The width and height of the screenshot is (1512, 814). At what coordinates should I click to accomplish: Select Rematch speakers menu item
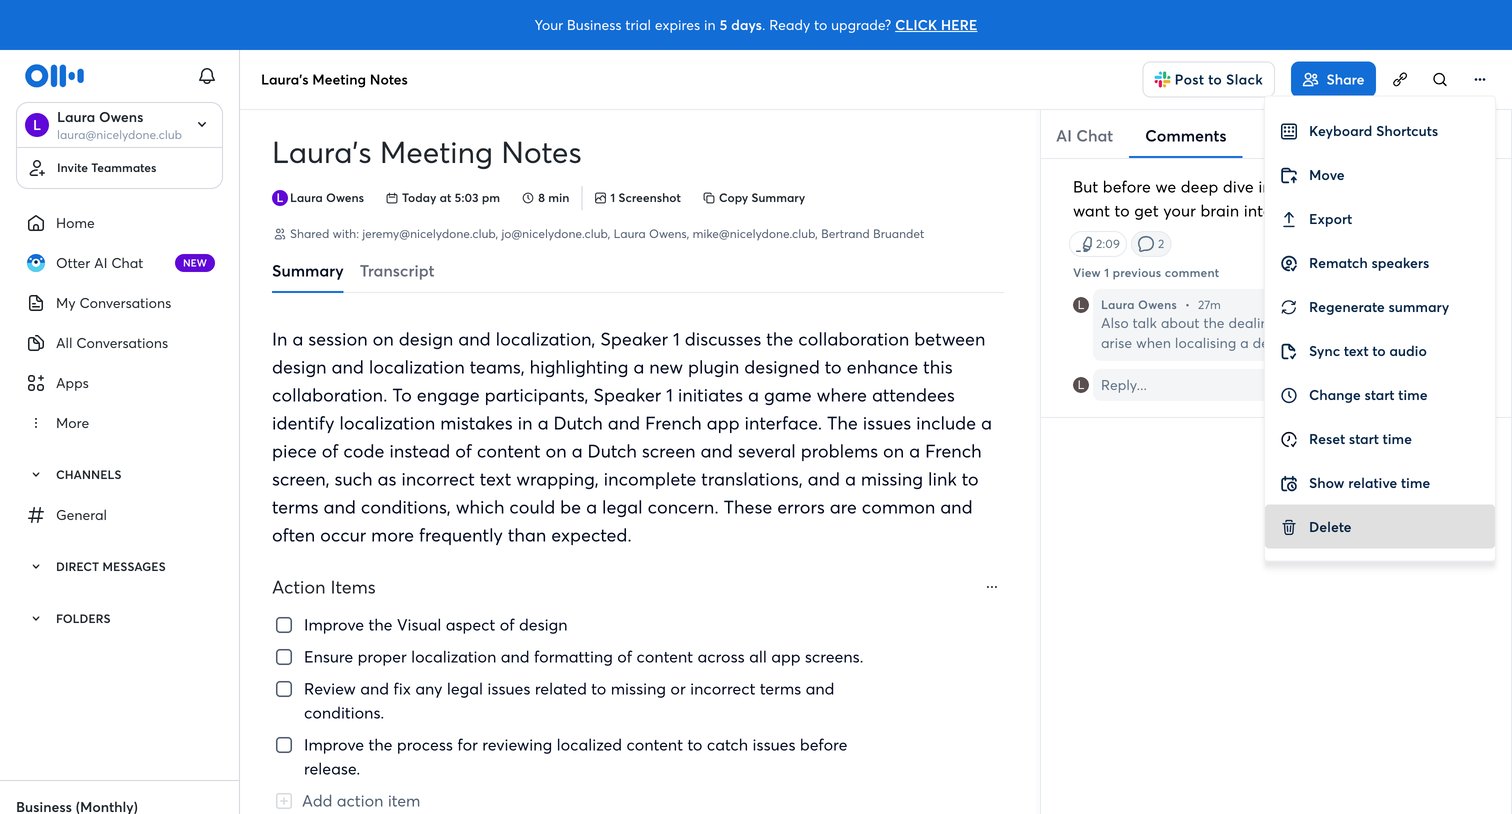(1380, 263)
